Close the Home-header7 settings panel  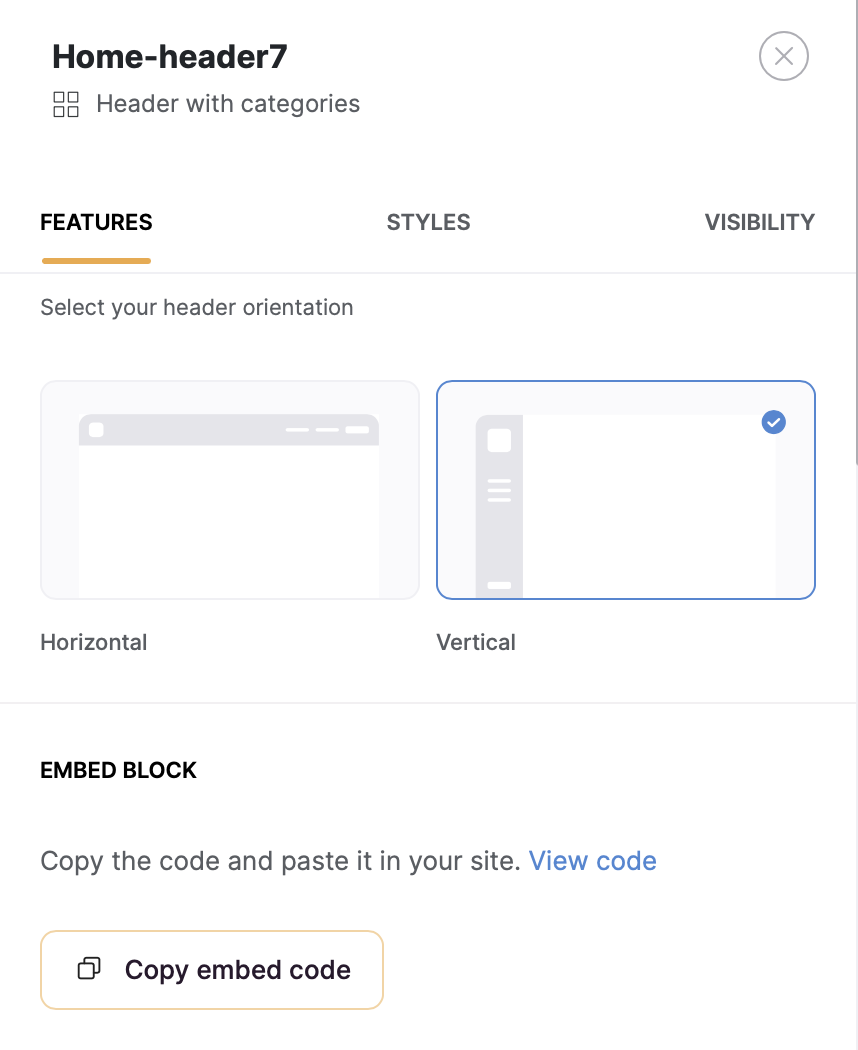coord(783,56)
